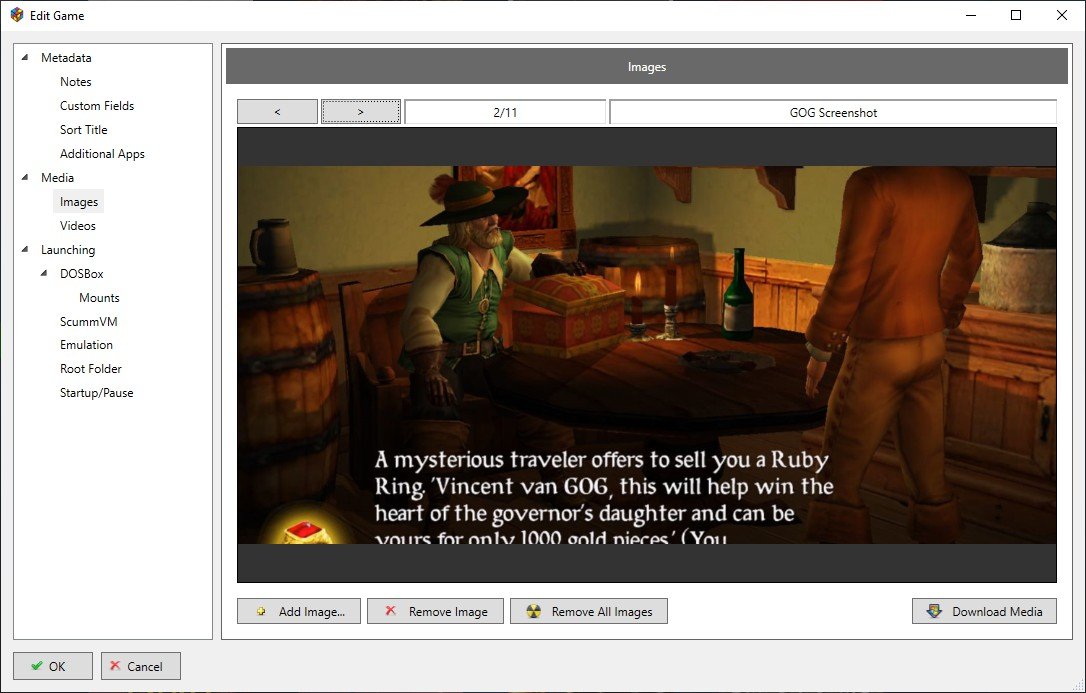Click the red X icon on Remove Image

pos(391,611)
